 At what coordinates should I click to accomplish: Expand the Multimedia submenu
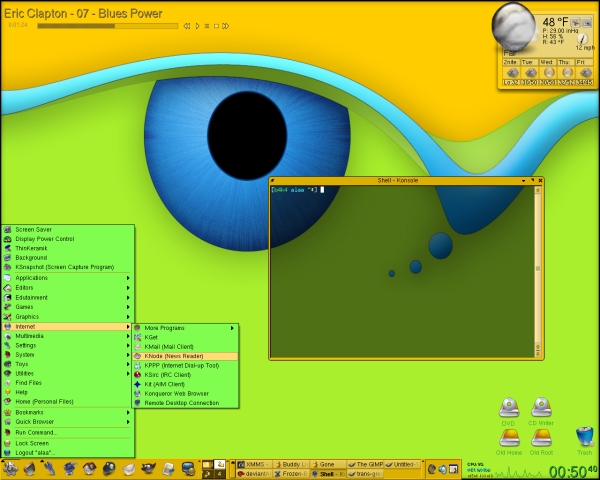pos(67,336)
